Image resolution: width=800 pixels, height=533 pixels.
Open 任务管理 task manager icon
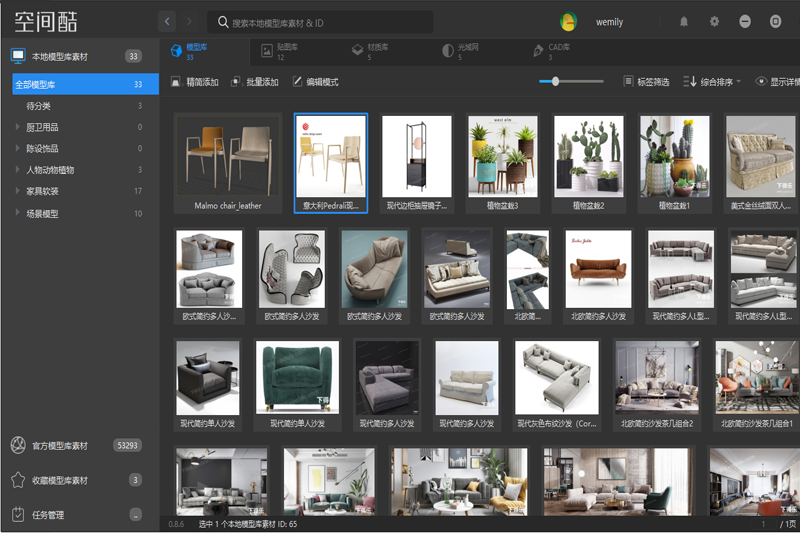click(17, 515)
